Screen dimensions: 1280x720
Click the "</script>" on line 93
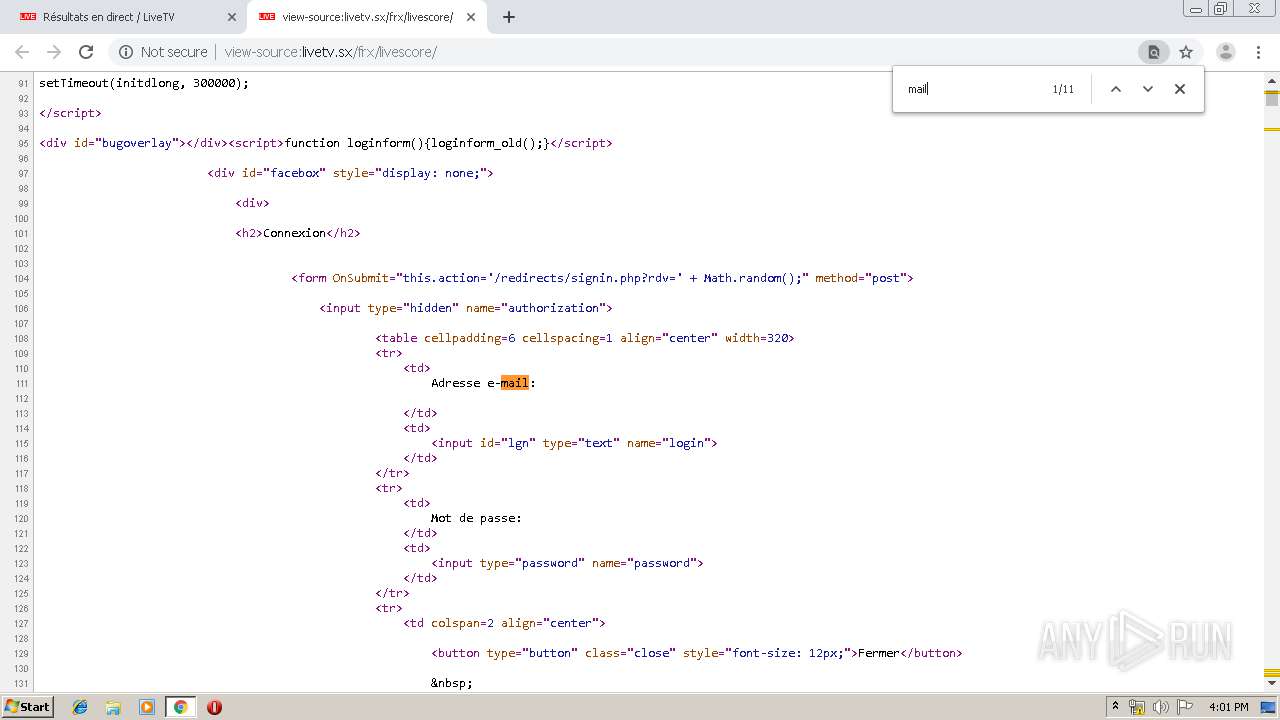pos(71,113)
